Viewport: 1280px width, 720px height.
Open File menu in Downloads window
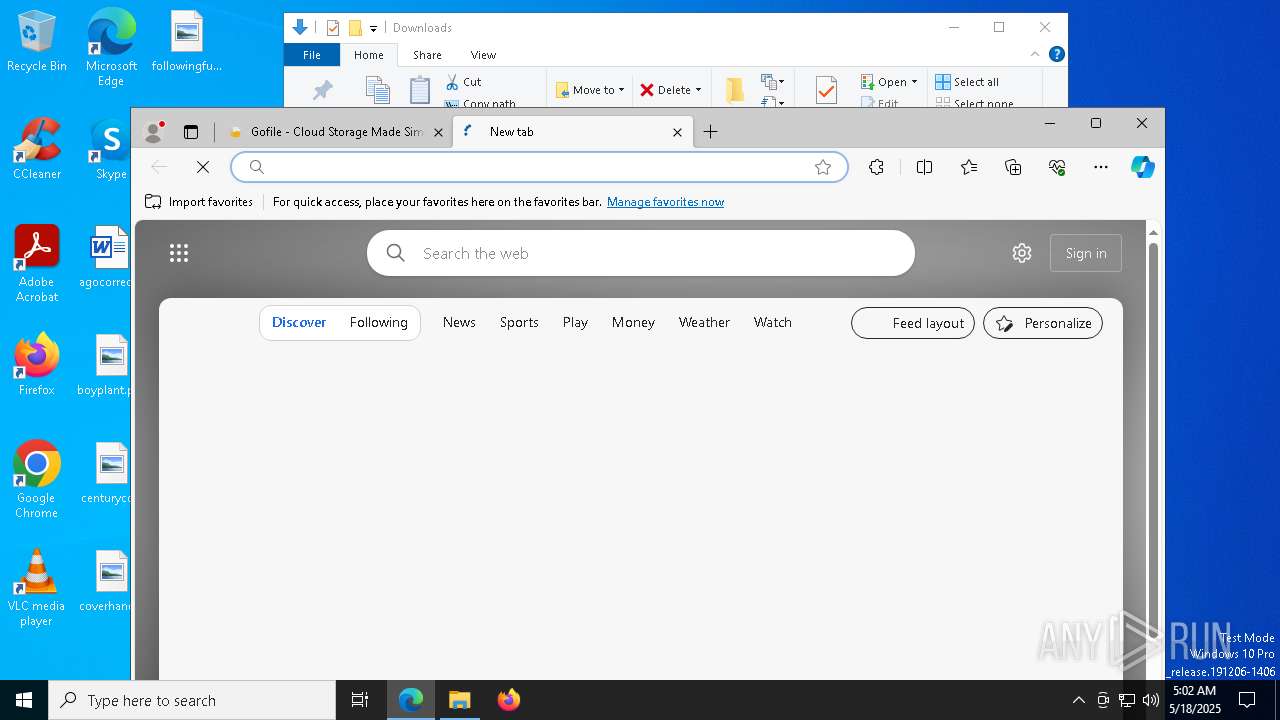[x=312, y=55]
